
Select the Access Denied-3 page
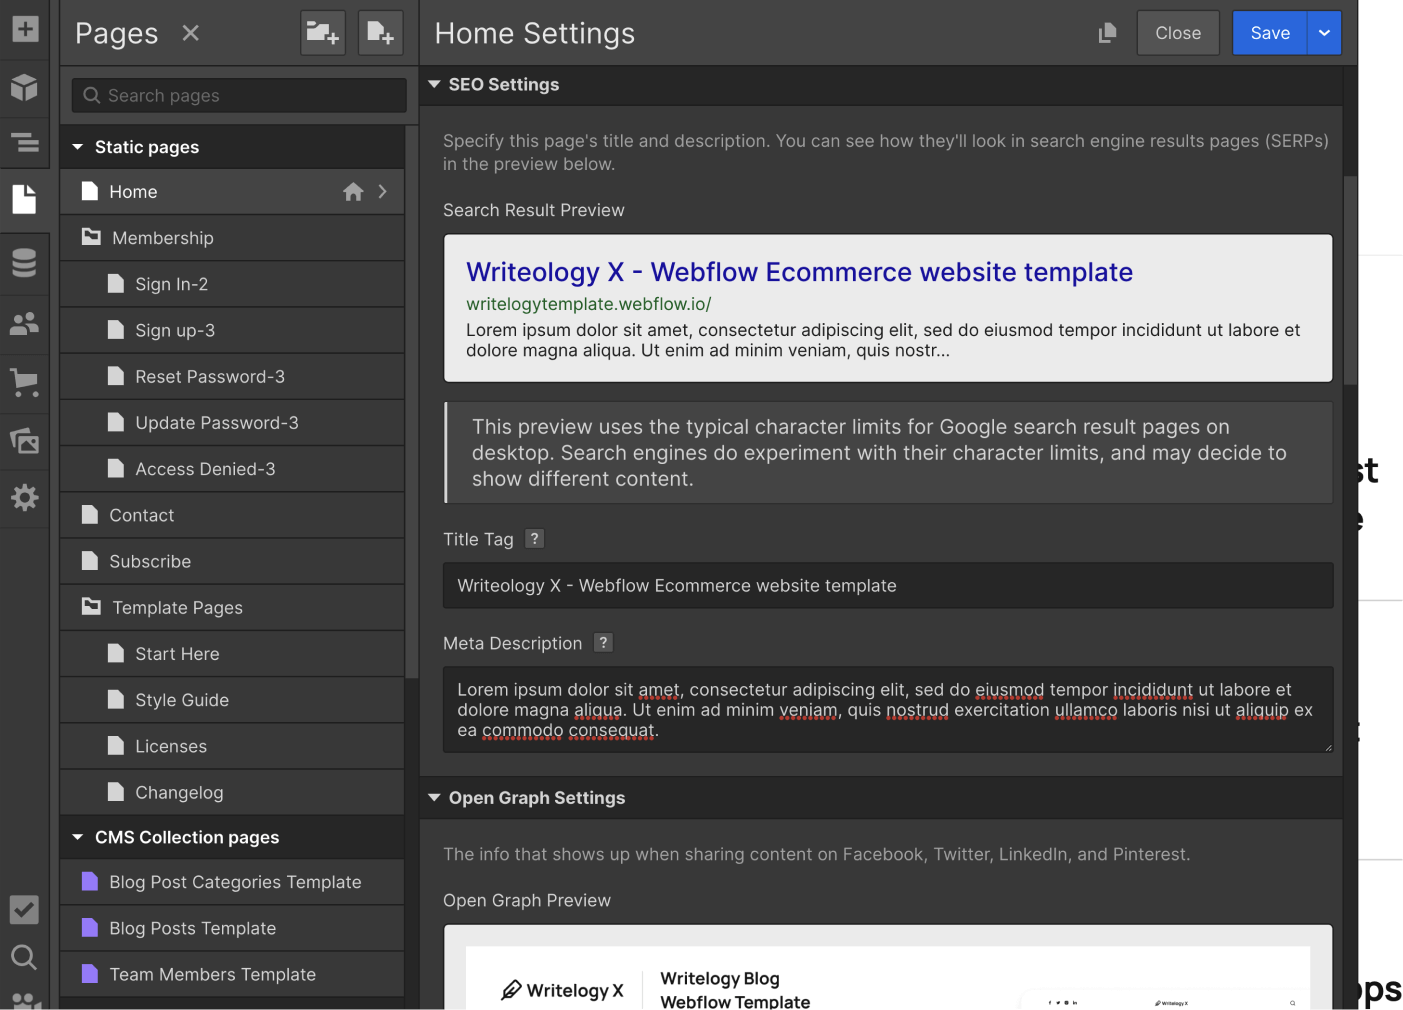[232, 469]
